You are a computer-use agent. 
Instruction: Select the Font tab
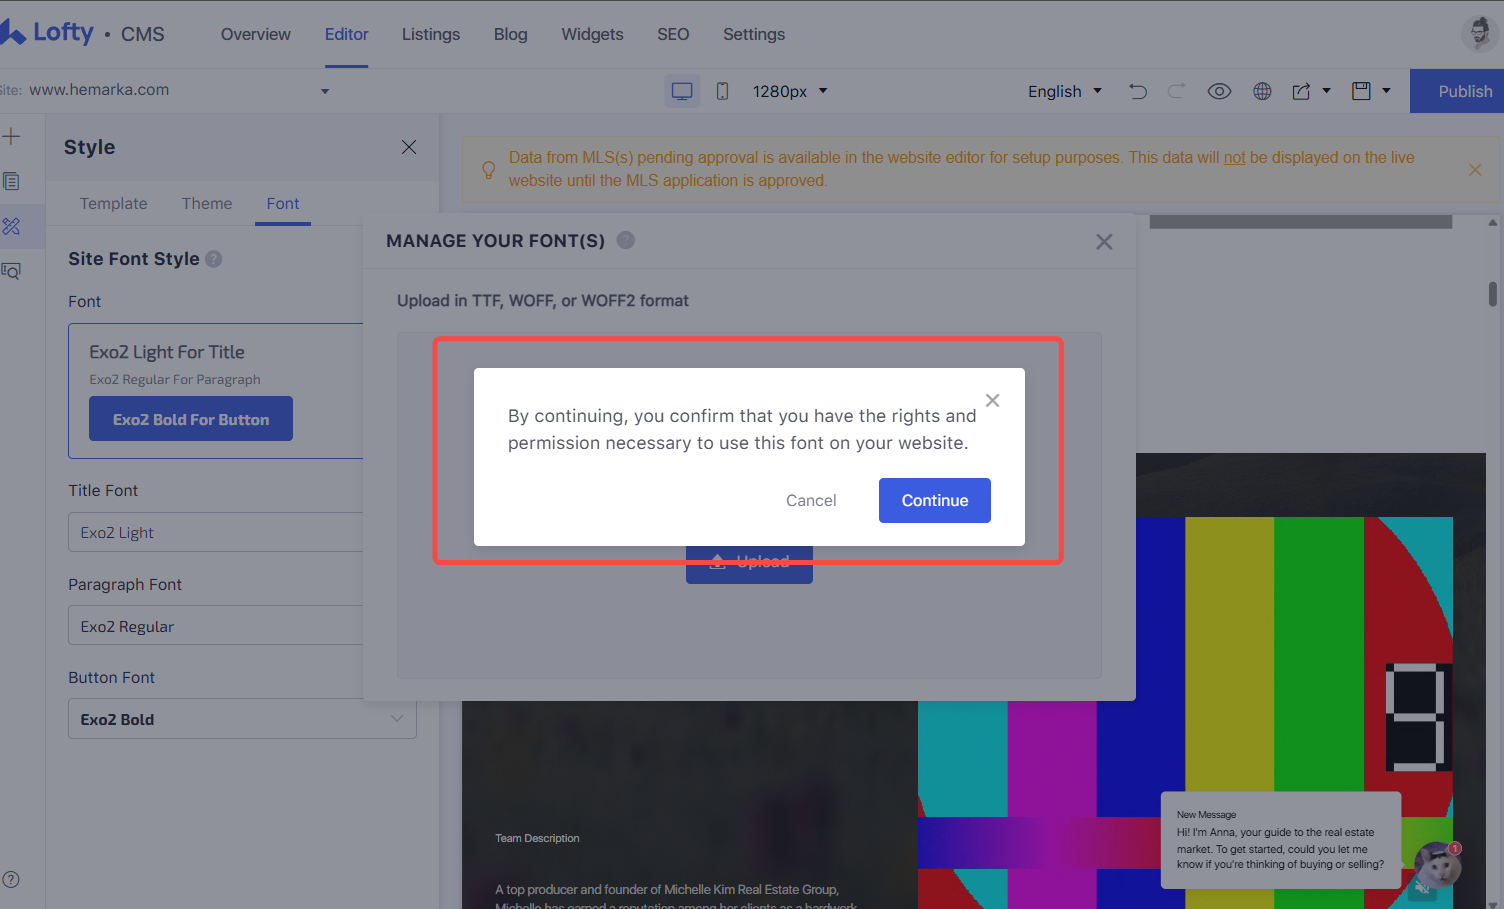283,203
